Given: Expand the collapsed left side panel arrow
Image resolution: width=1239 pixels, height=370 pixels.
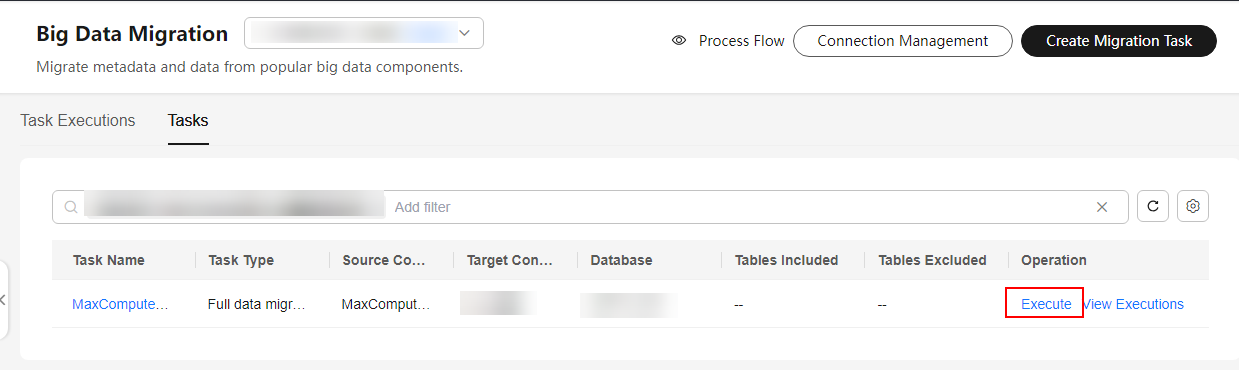Looking at the screenshot, I should (4, 300).
